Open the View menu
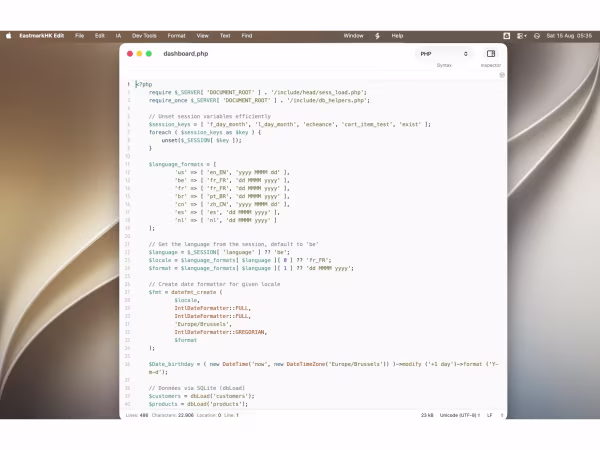 tap(203, 36)
